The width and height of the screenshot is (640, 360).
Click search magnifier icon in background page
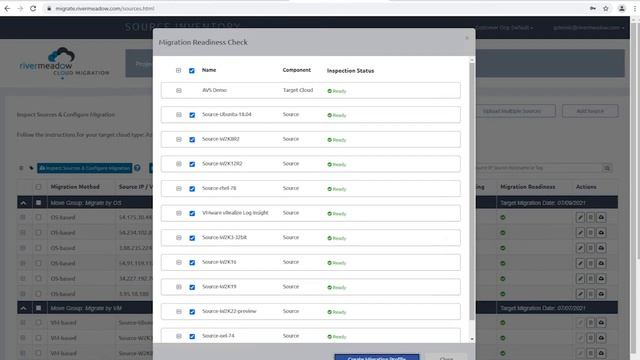click(x=607, y=168)
